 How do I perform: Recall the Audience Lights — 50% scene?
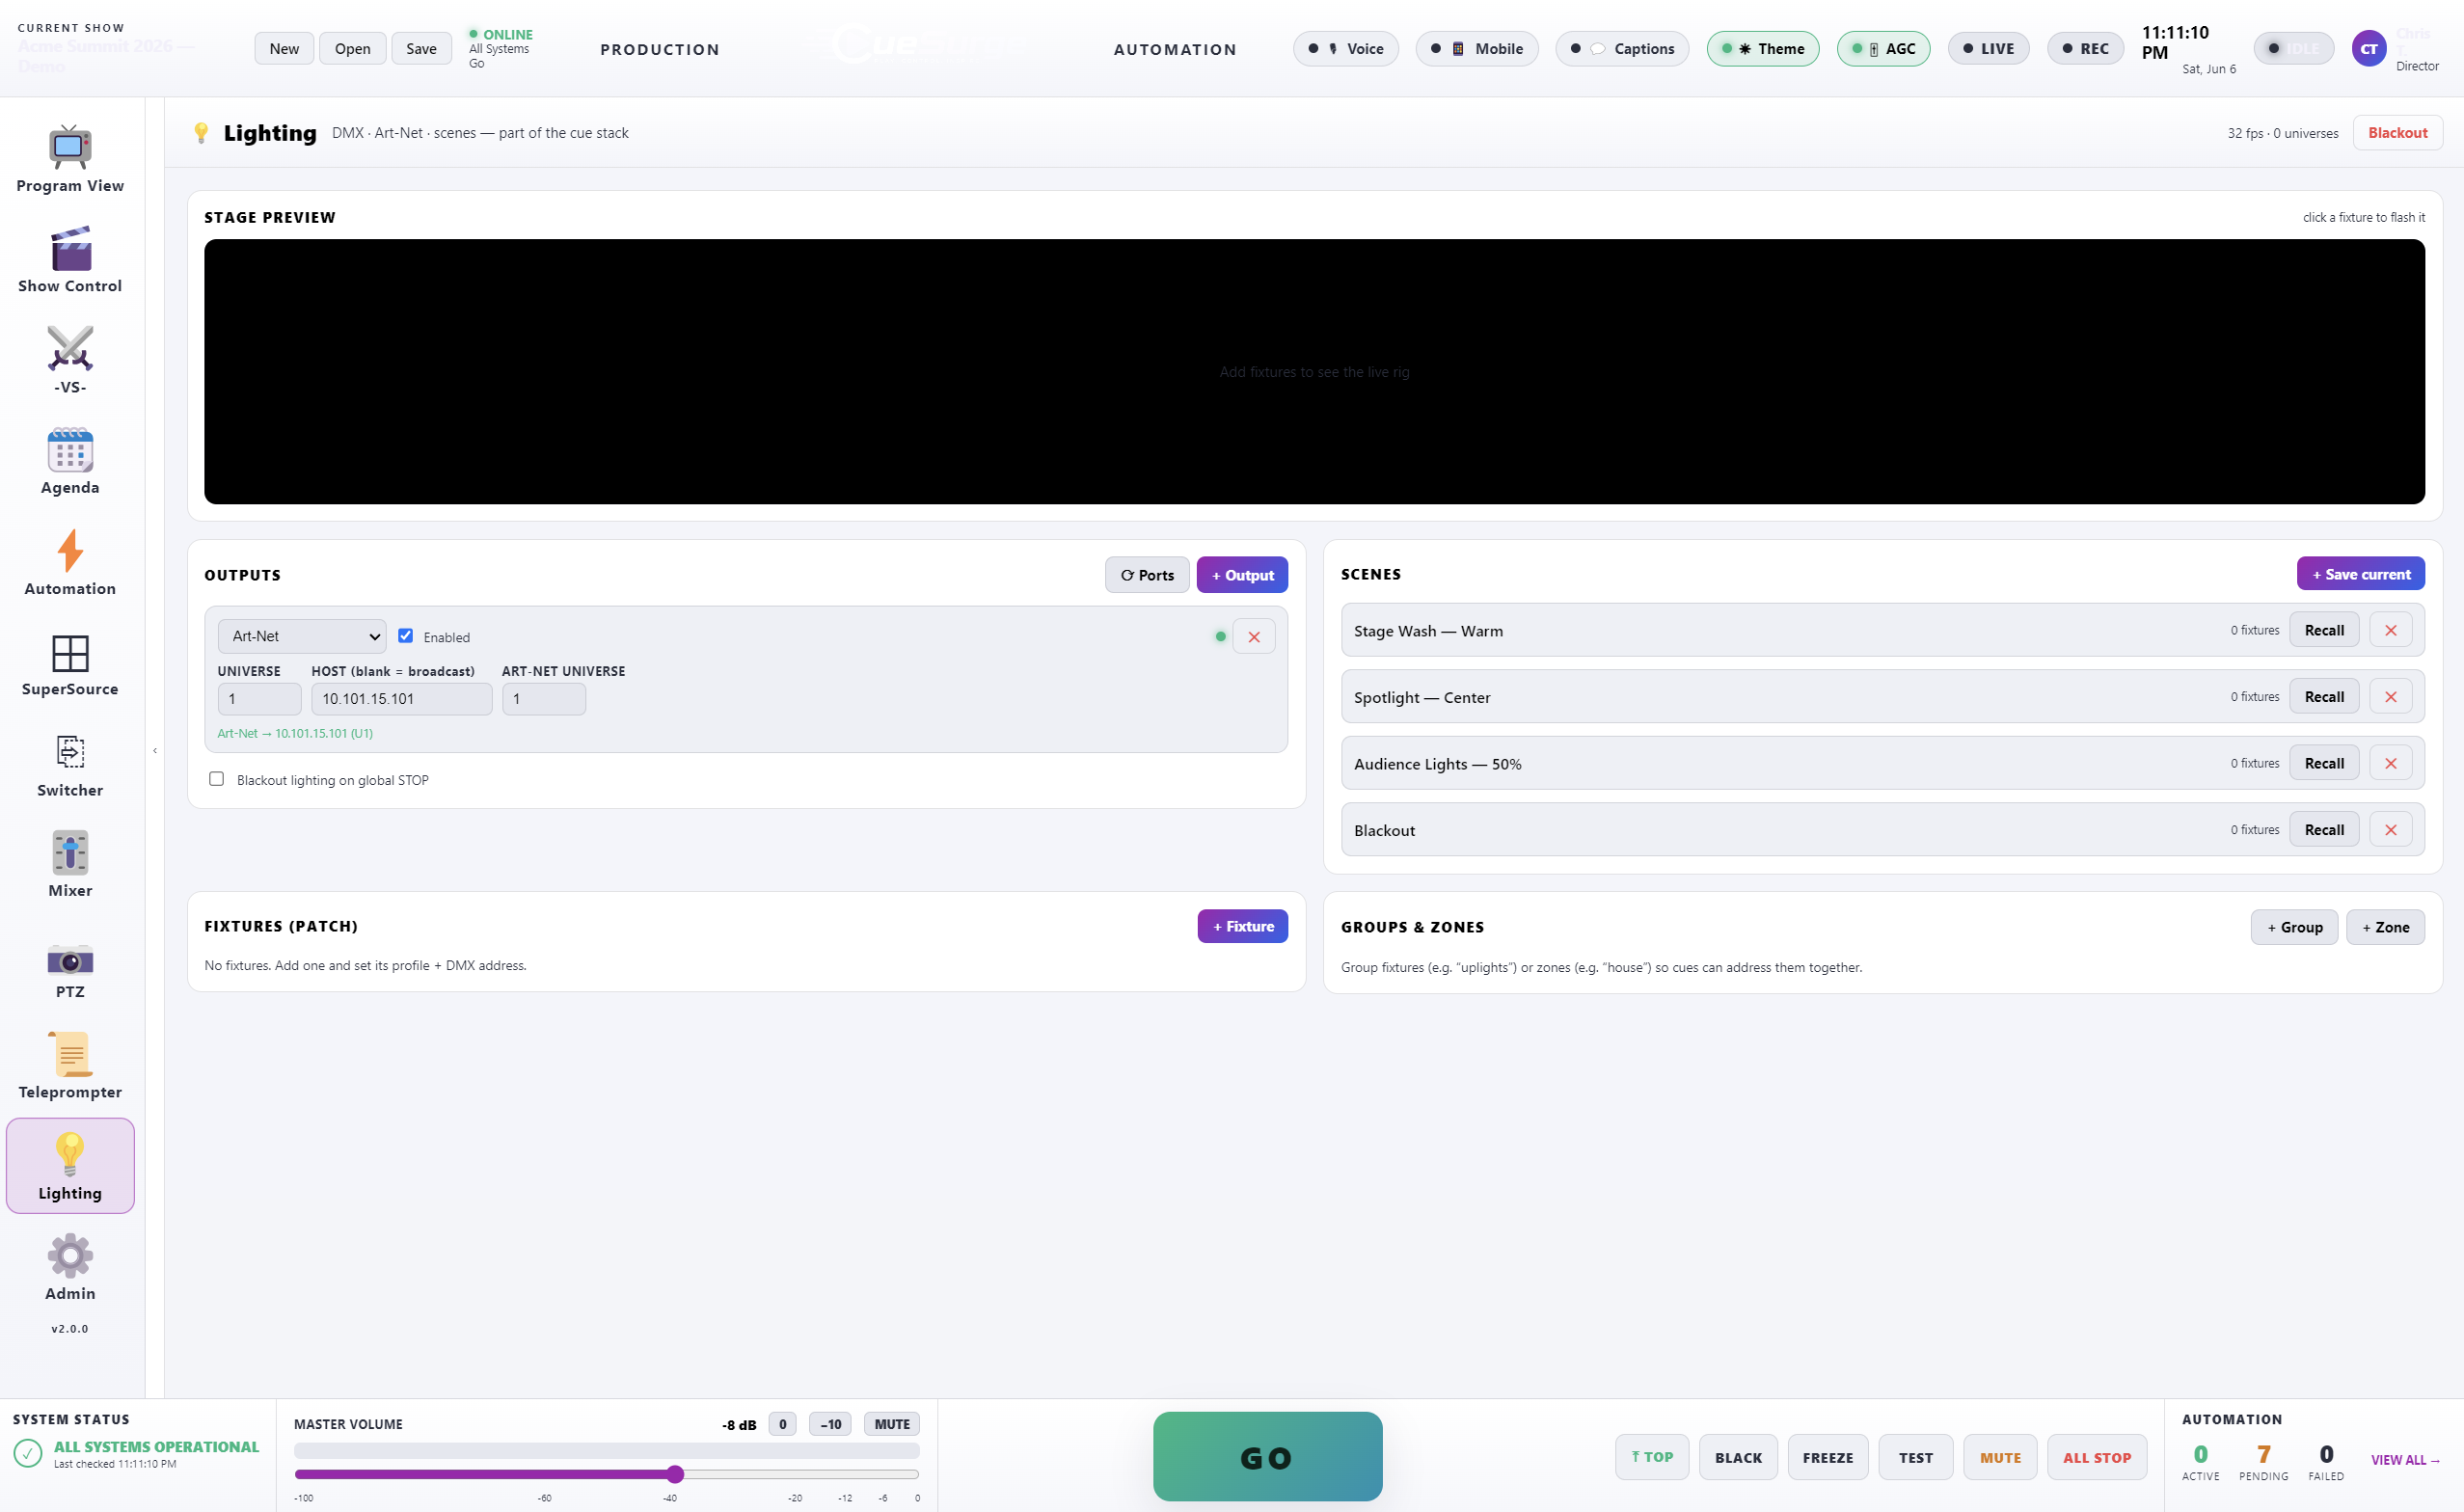coord(2324,763)
